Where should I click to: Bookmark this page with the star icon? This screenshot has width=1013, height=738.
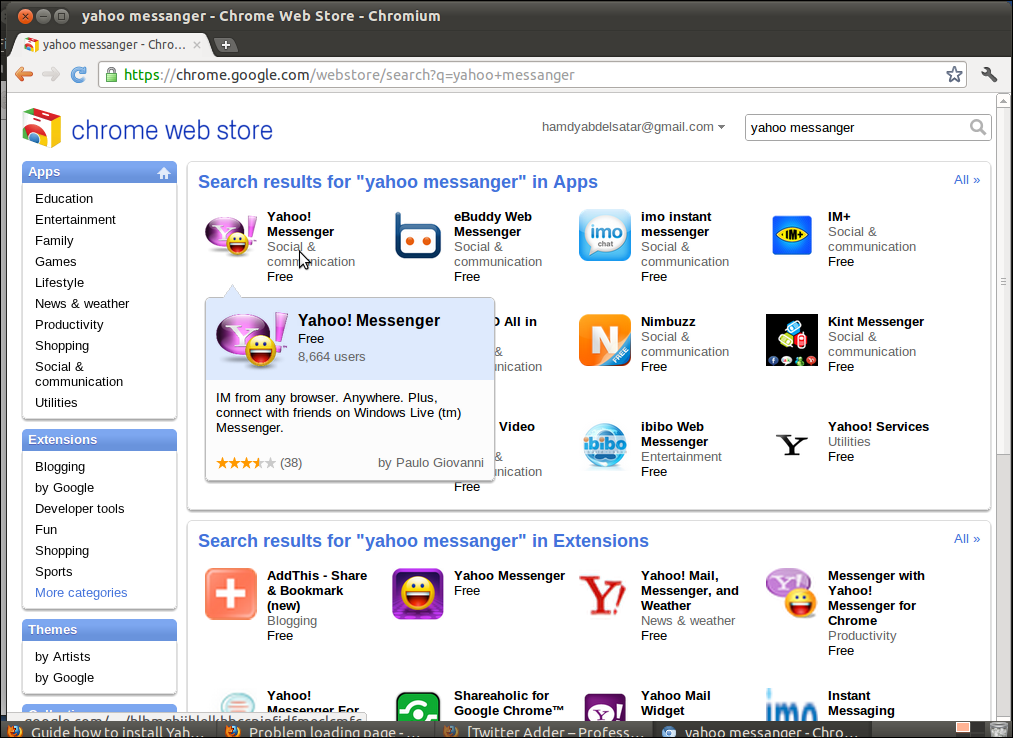pyautogui.click(x=954, y=74)
